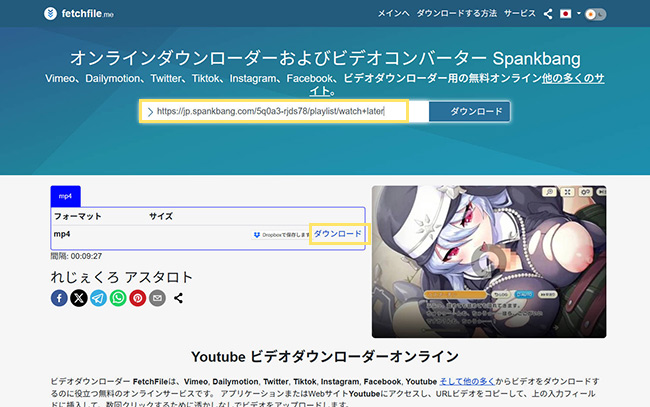Open the そして他の多く link
The image size is (650, 407).
[x=467, y=381]
